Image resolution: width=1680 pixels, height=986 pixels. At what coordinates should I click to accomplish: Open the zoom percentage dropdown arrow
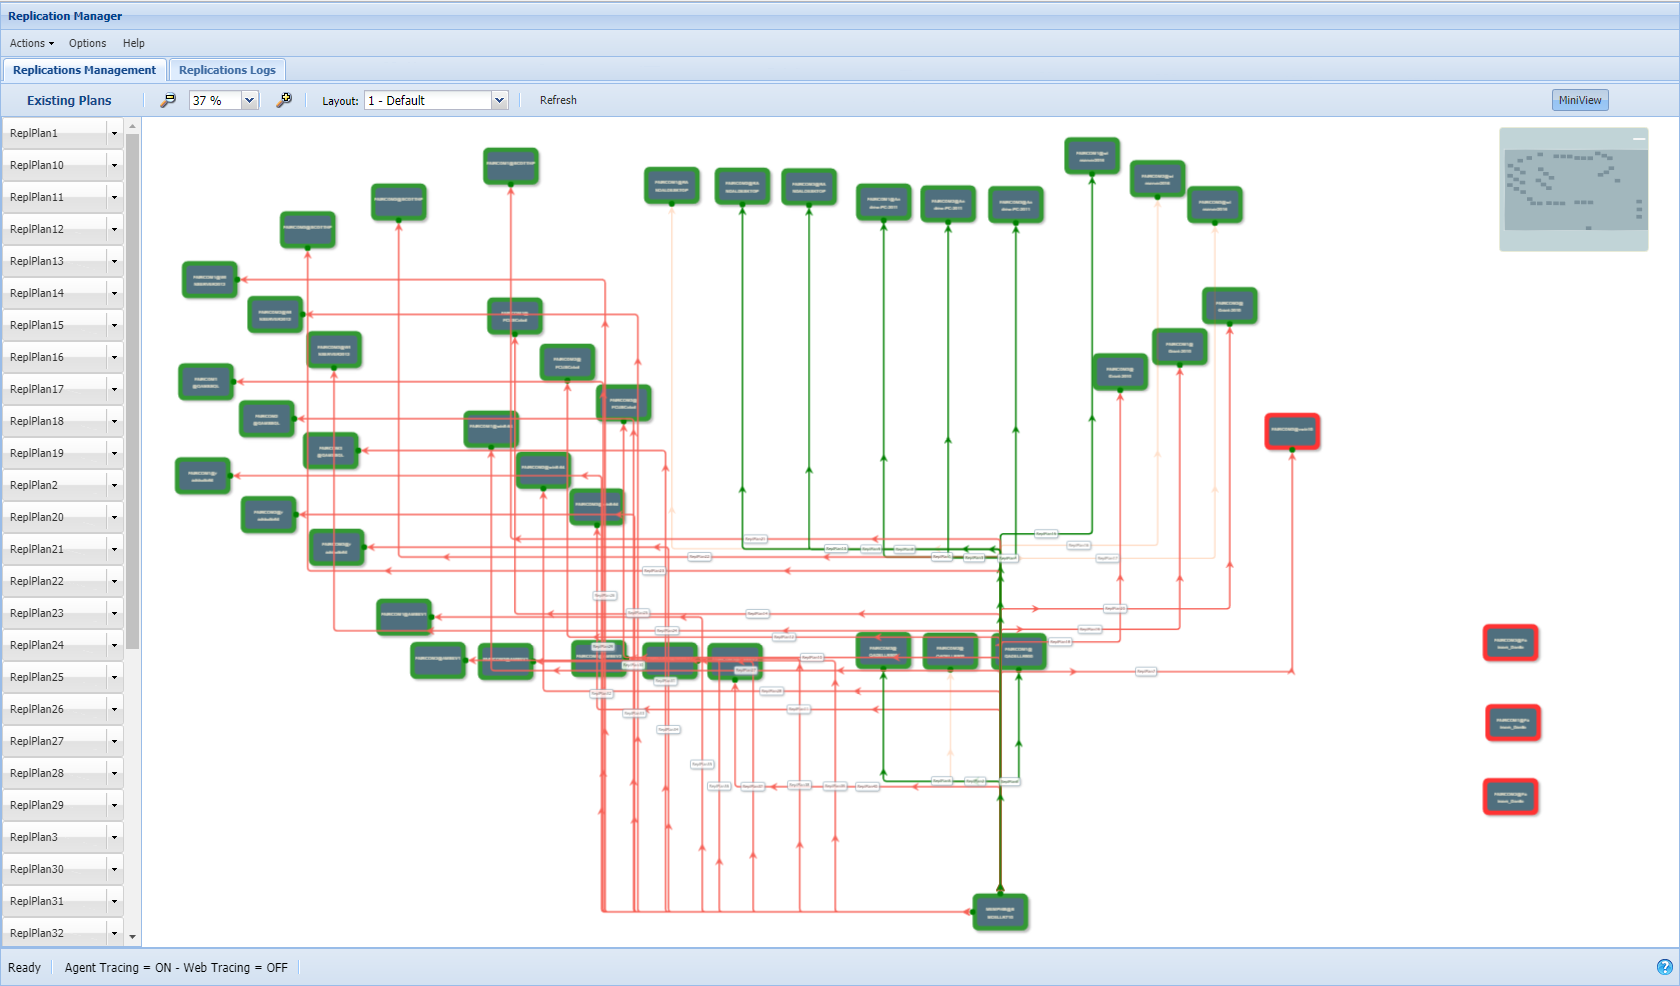250,100
